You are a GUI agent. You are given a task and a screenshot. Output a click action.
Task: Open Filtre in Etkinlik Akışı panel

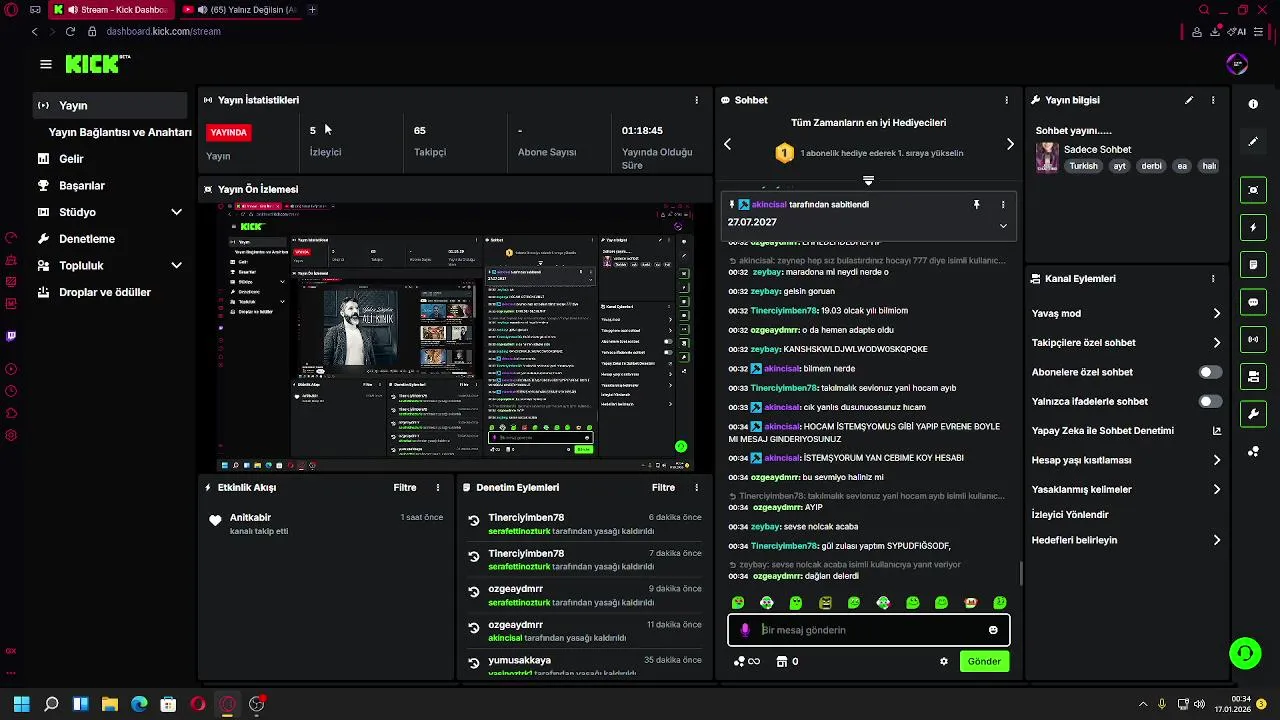coord(405,488)
